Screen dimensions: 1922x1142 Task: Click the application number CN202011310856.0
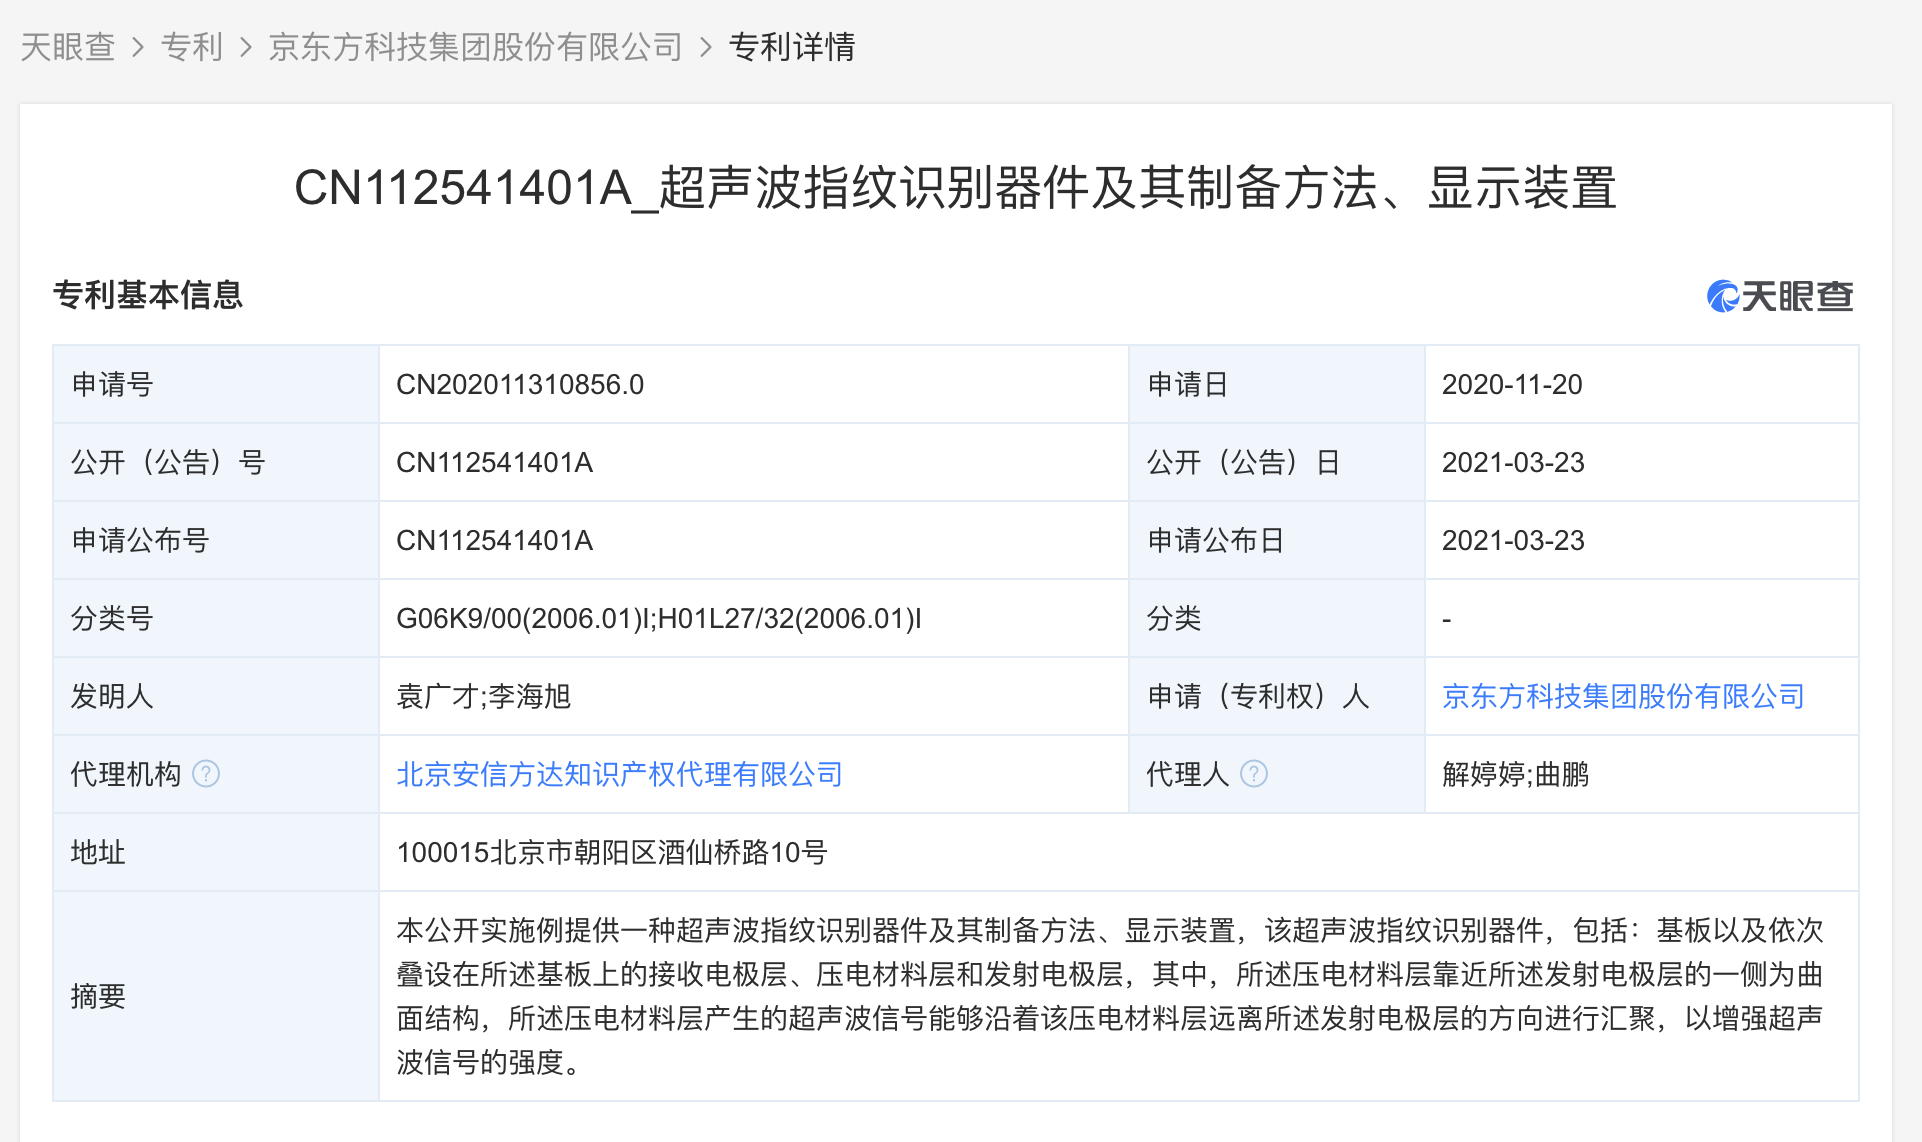coord(521,384)
